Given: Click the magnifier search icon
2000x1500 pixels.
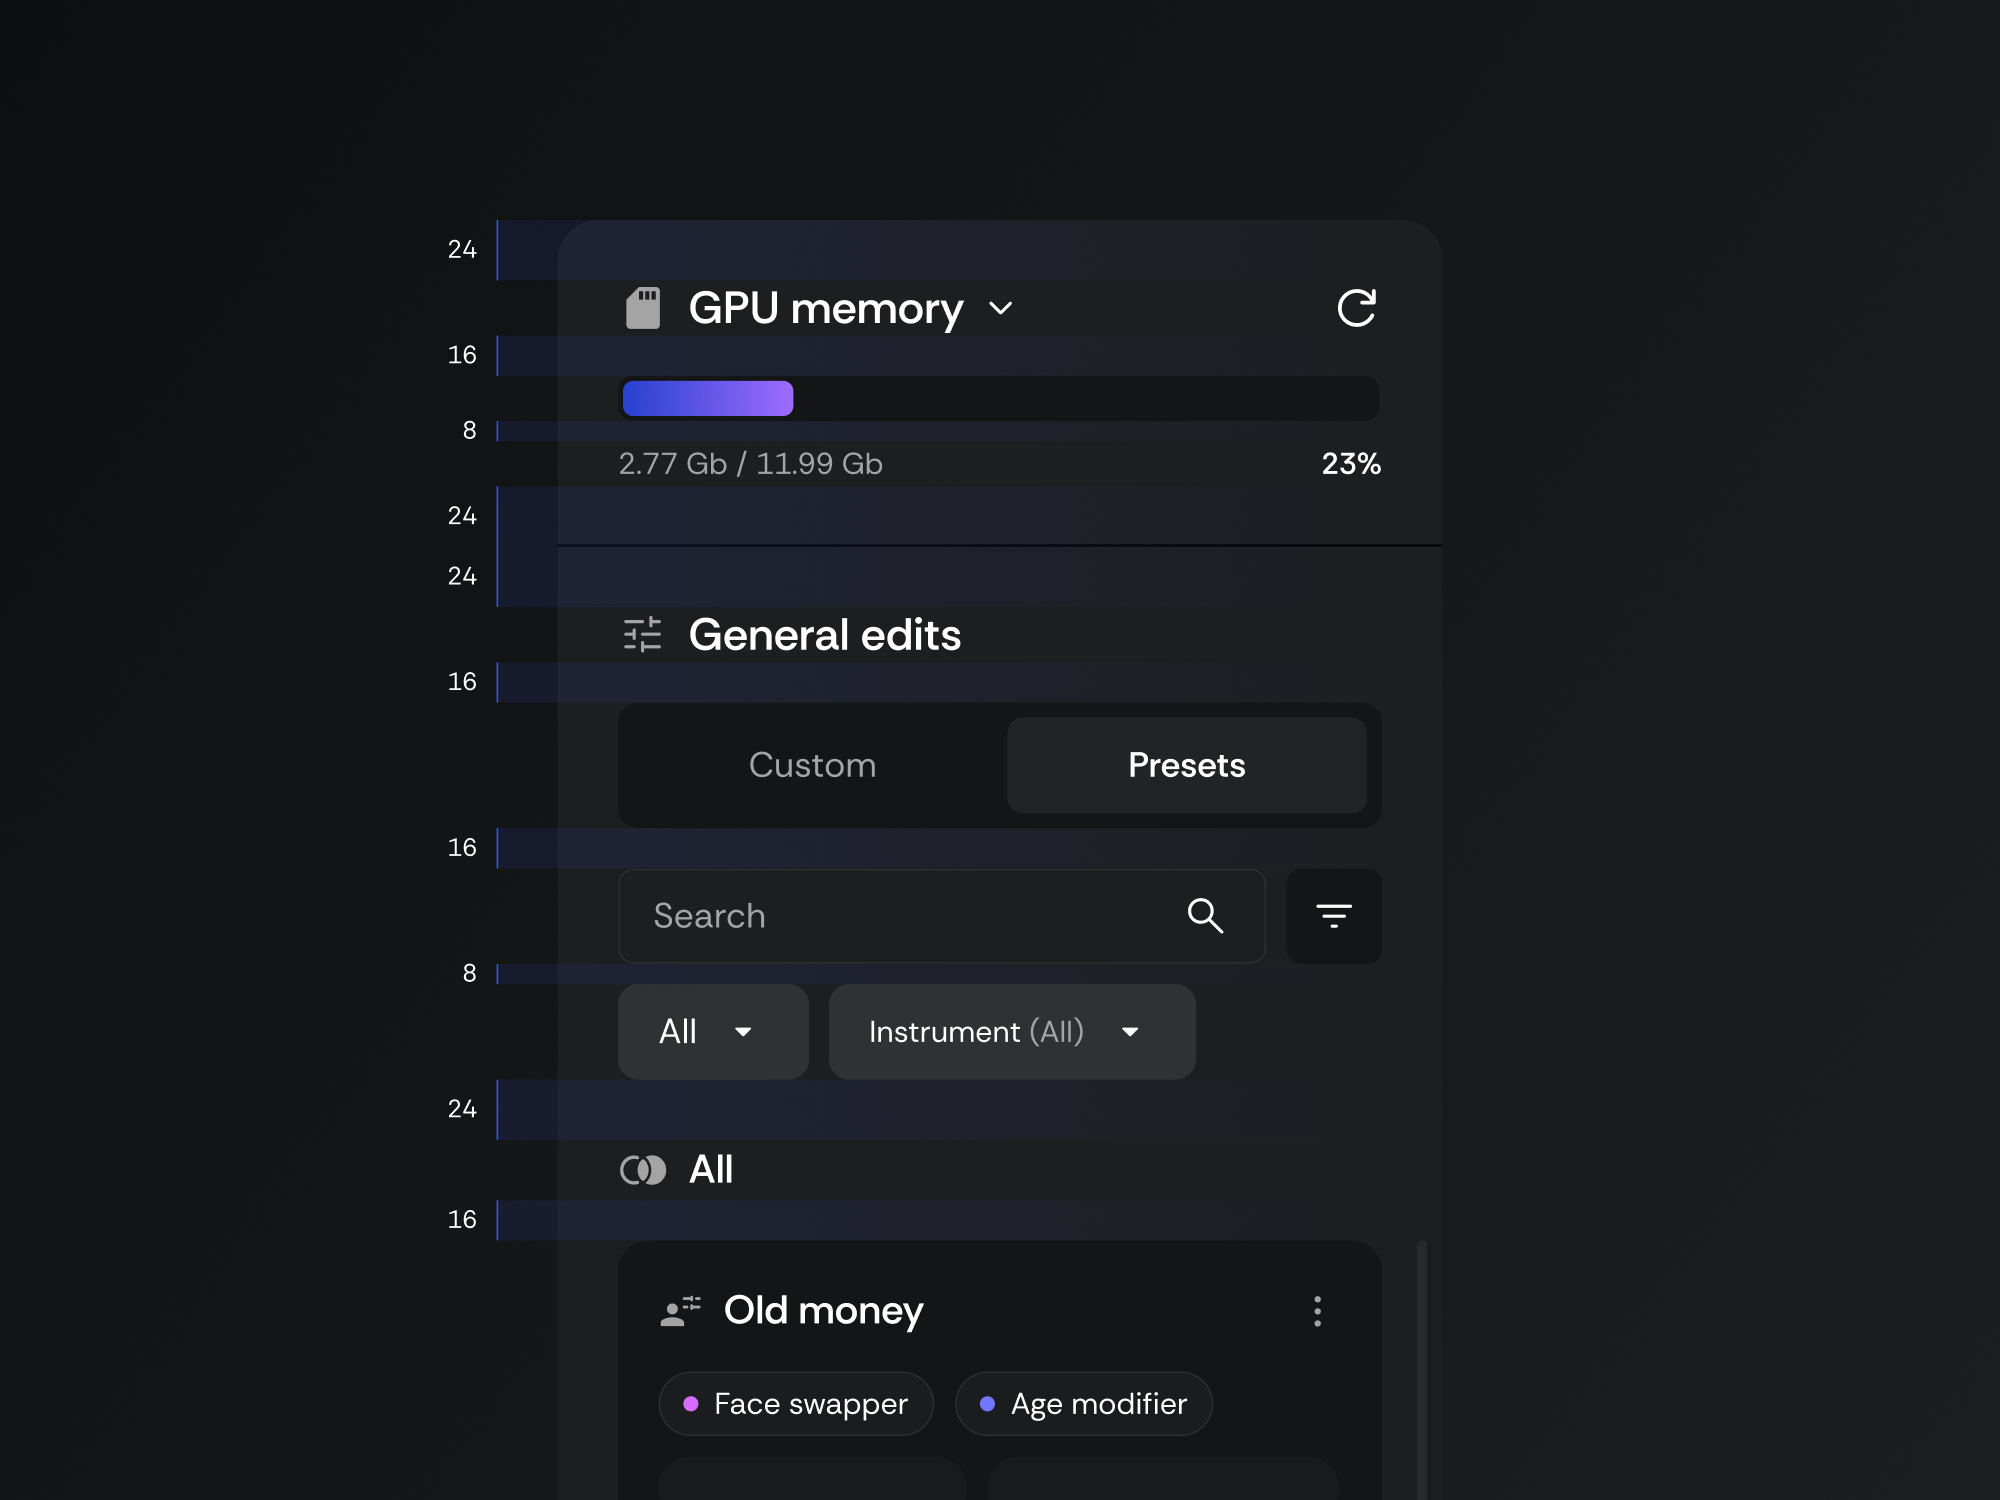Looking at the screenshot, I should 1205,916.
